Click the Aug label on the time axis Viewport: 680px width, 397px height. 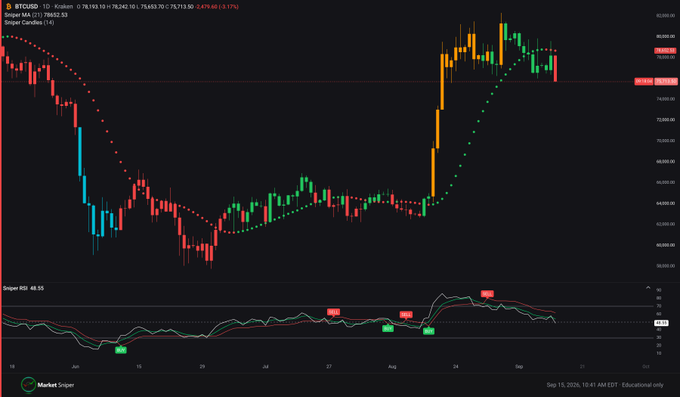392,367
